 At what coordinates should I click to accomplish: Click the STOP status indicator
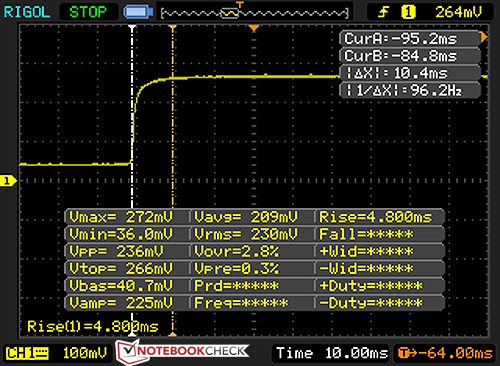pyautogui.click(x=88, y=12)
